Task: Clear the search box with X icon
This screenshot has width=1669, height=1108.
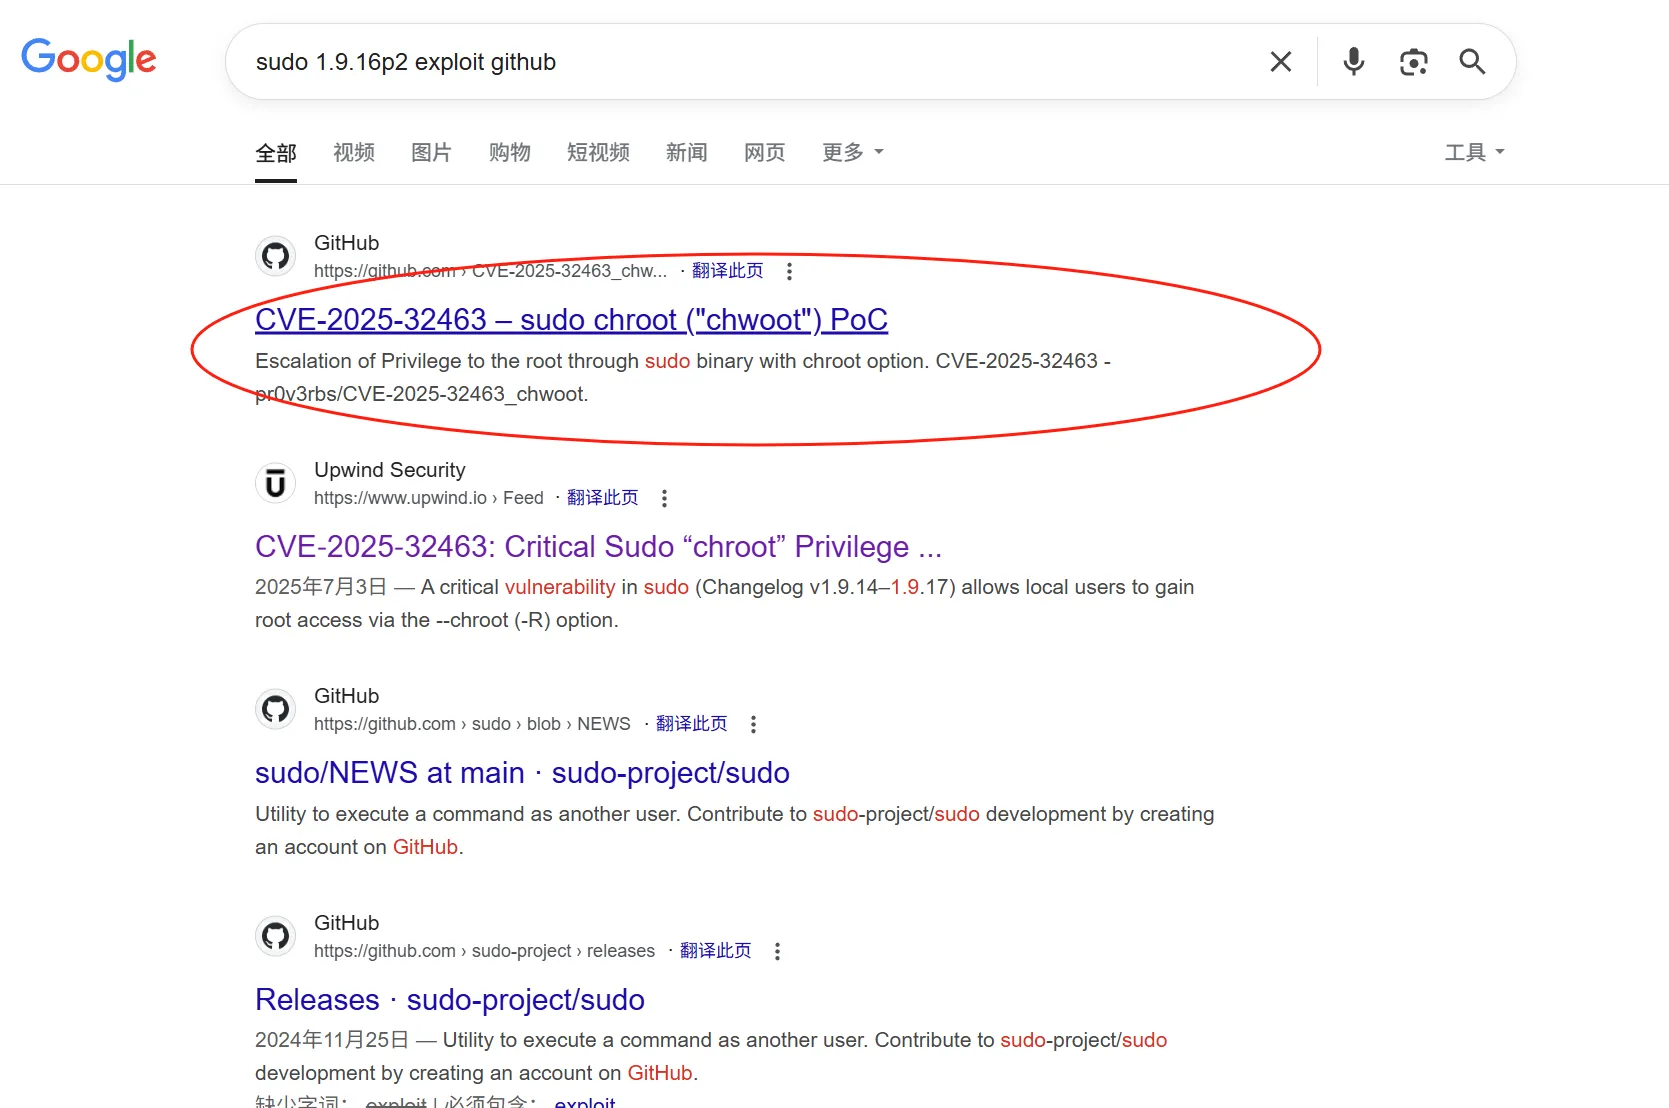Action: [x=1280, y=62]
